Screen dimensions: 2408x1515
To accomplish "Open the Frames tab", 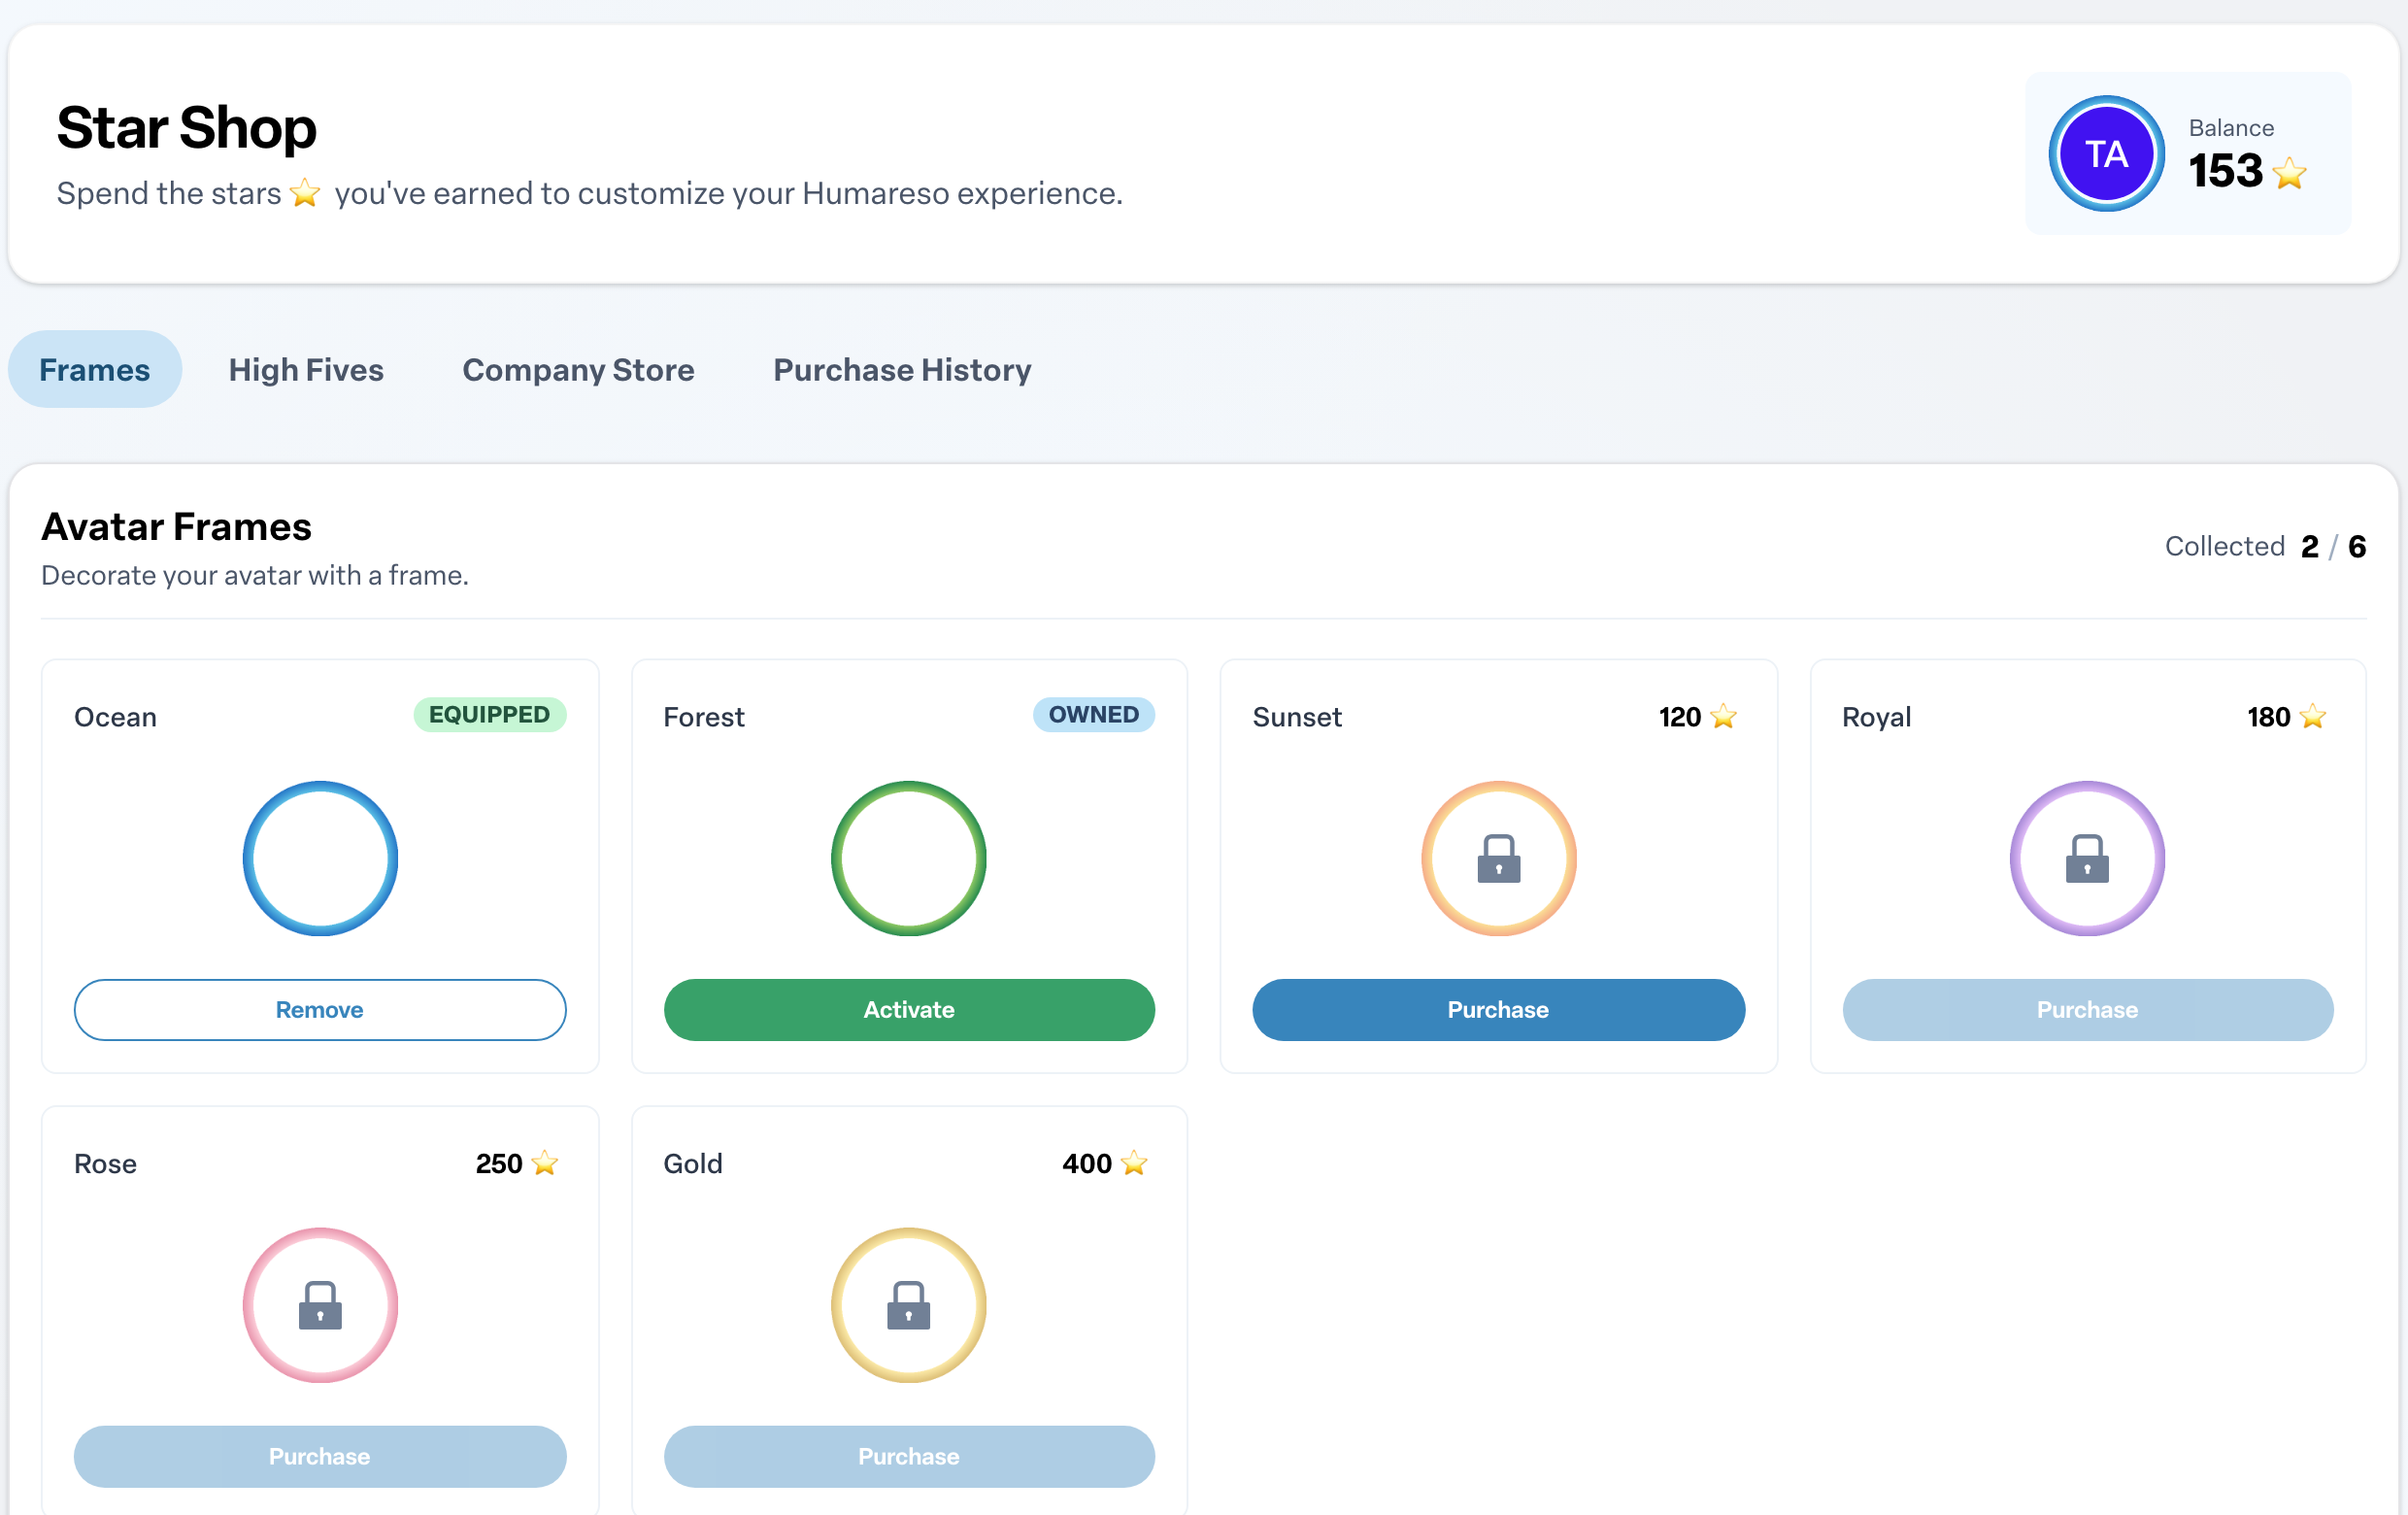I will (95, 369).
